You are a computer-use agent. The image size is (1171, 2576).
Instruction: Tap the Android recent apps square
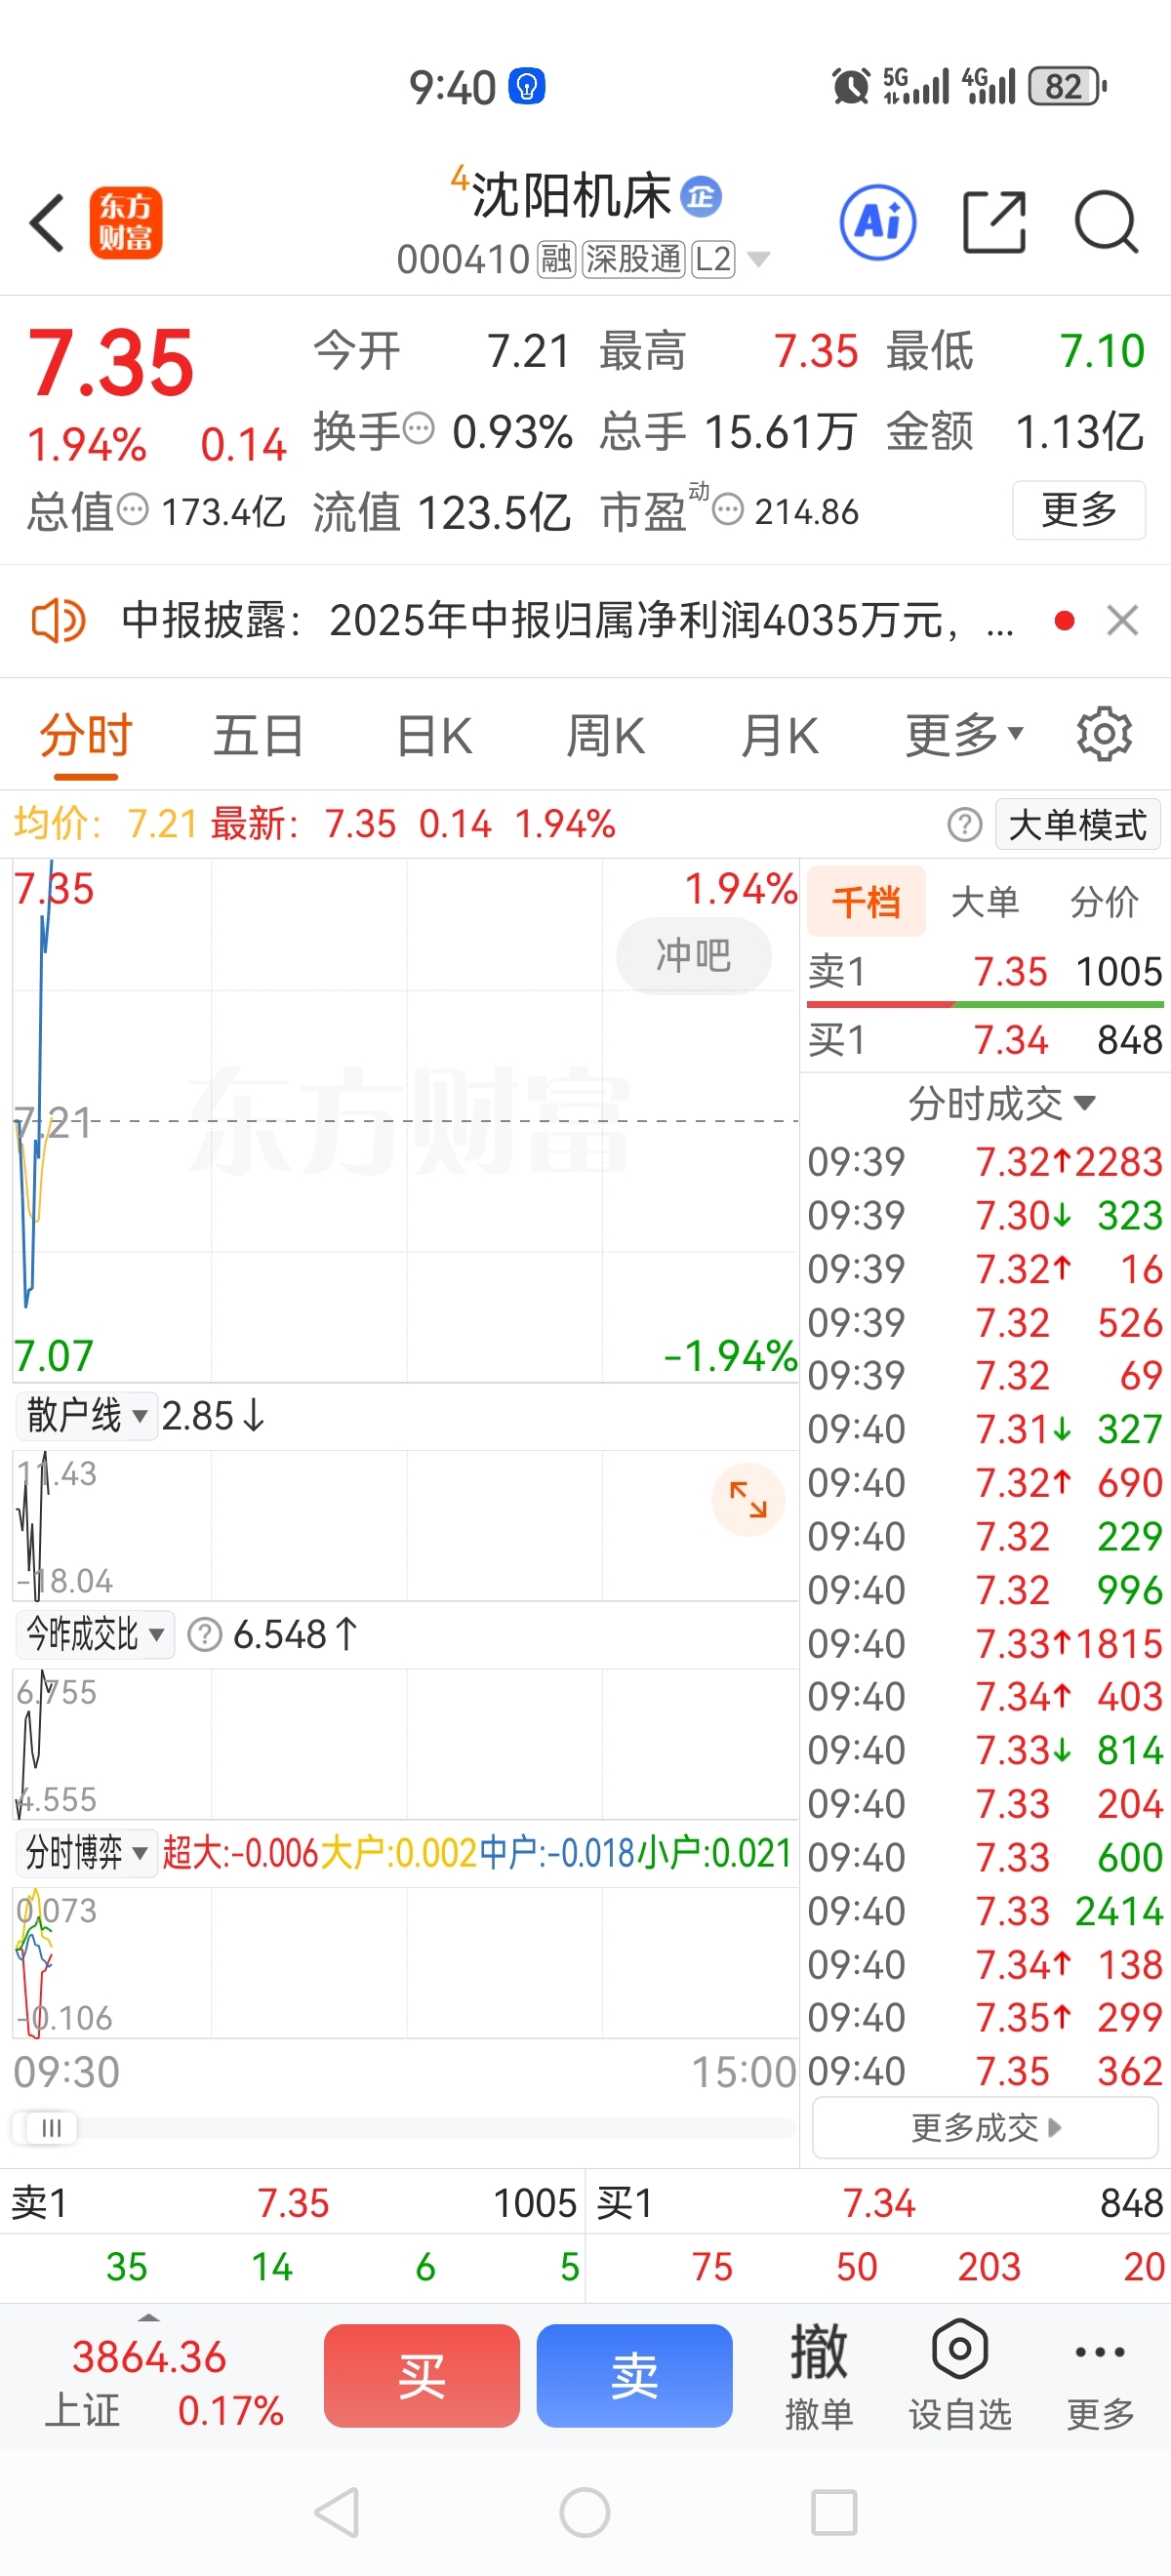pyautogui.click(x=834, y=2512)
